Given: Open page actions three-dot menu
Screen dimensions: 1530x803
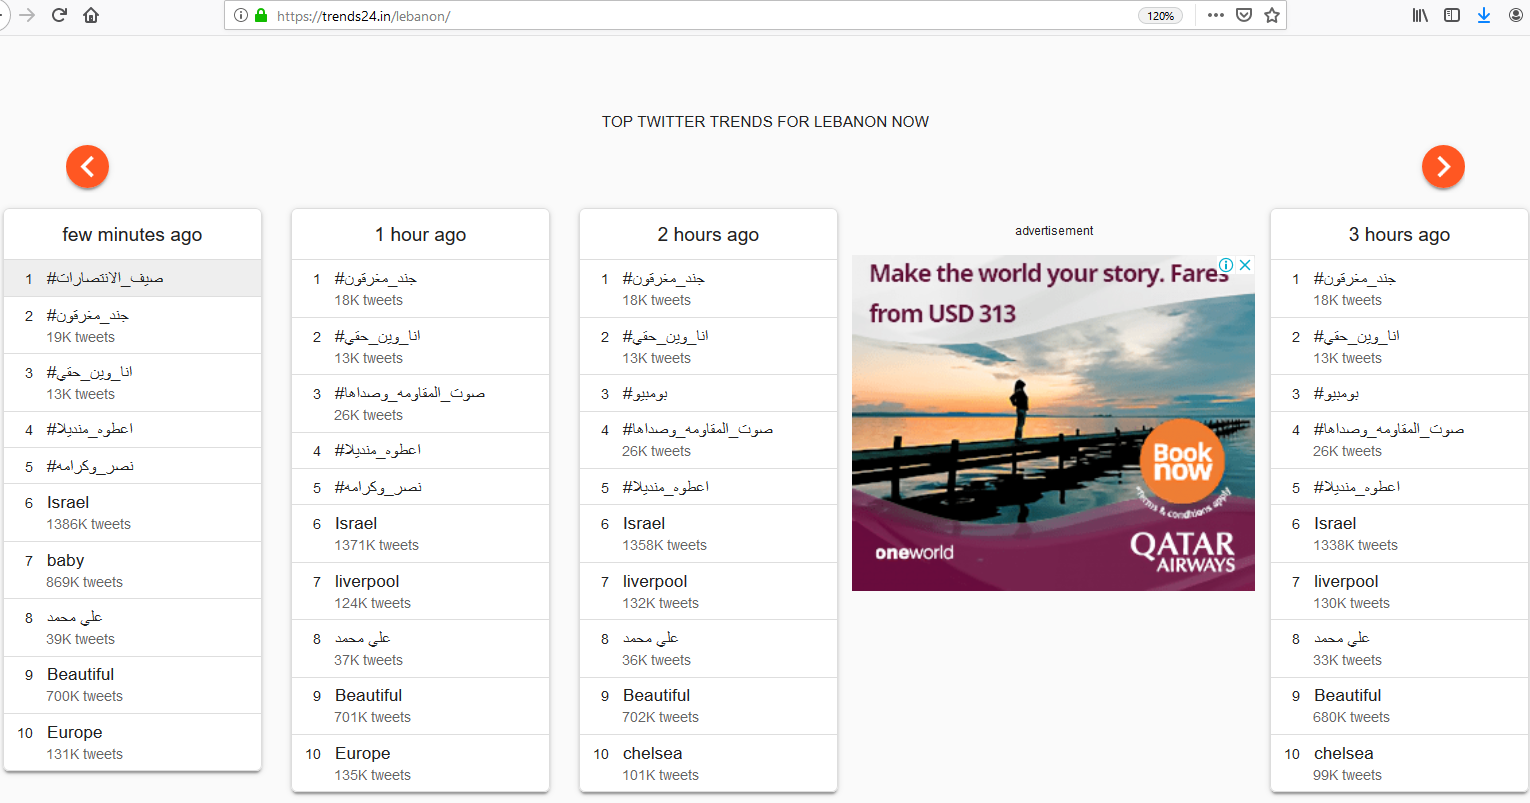Looking at the screenshot, I should (1215, 15).
